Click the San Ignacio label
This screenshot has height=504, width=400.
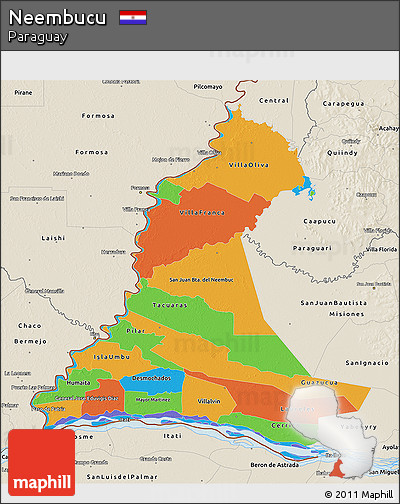pyautogui.click(x=367, y=363)
